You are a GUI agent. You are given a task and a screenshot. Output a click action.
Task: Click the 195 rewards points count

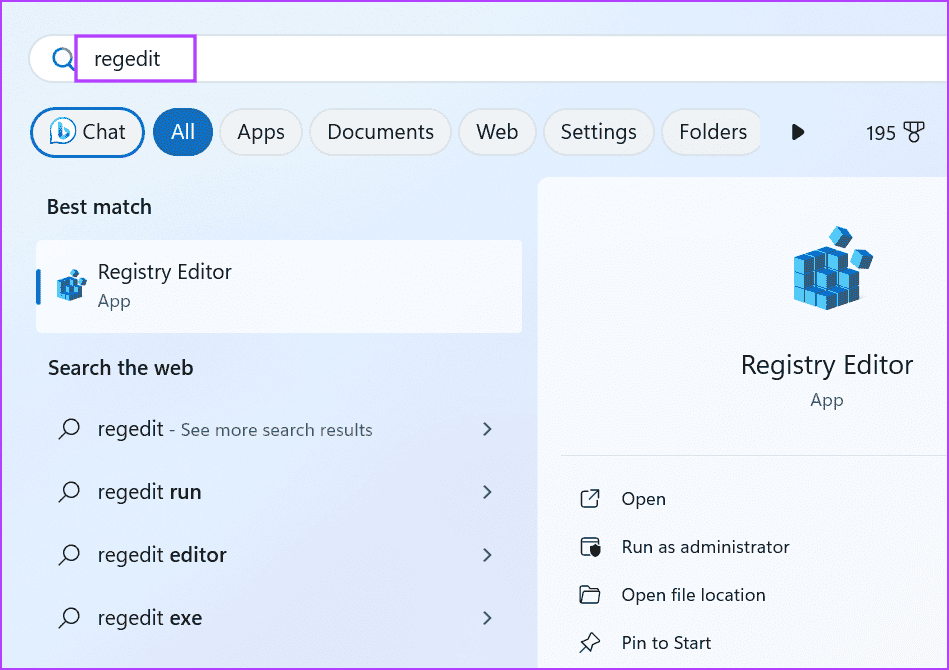coord(881,133)
